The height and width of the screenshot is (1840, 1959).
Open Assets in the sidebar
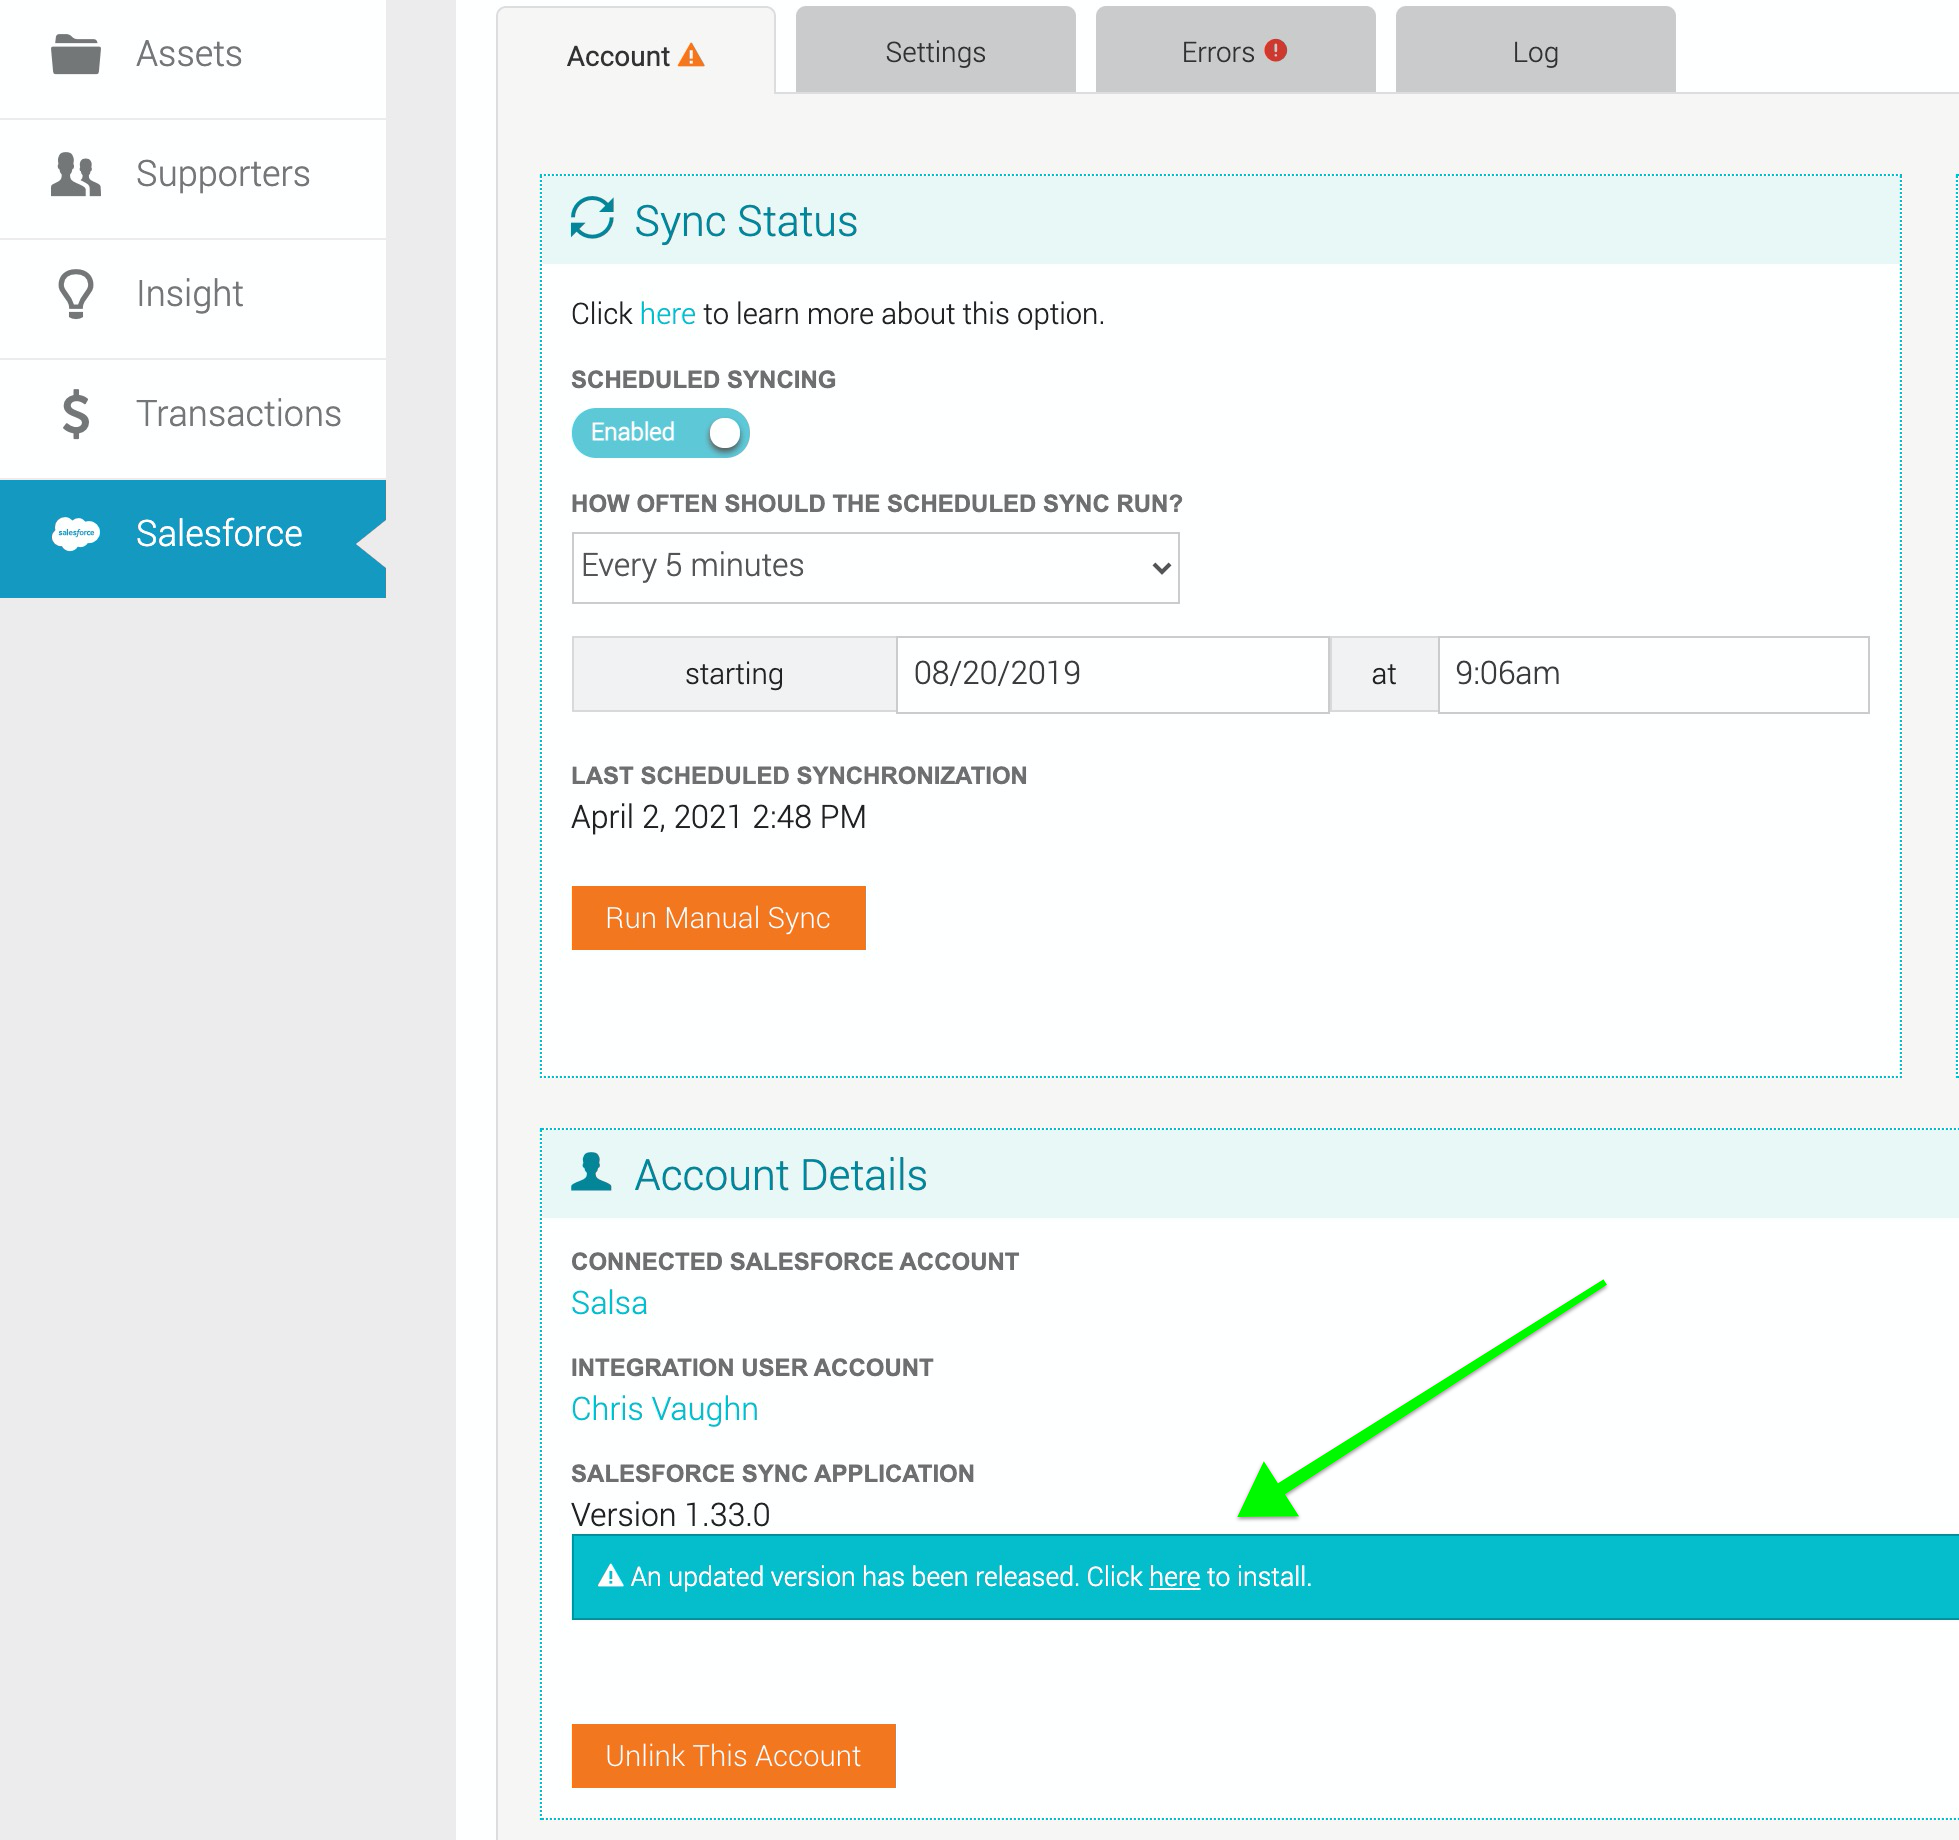(x=193, y=59)
